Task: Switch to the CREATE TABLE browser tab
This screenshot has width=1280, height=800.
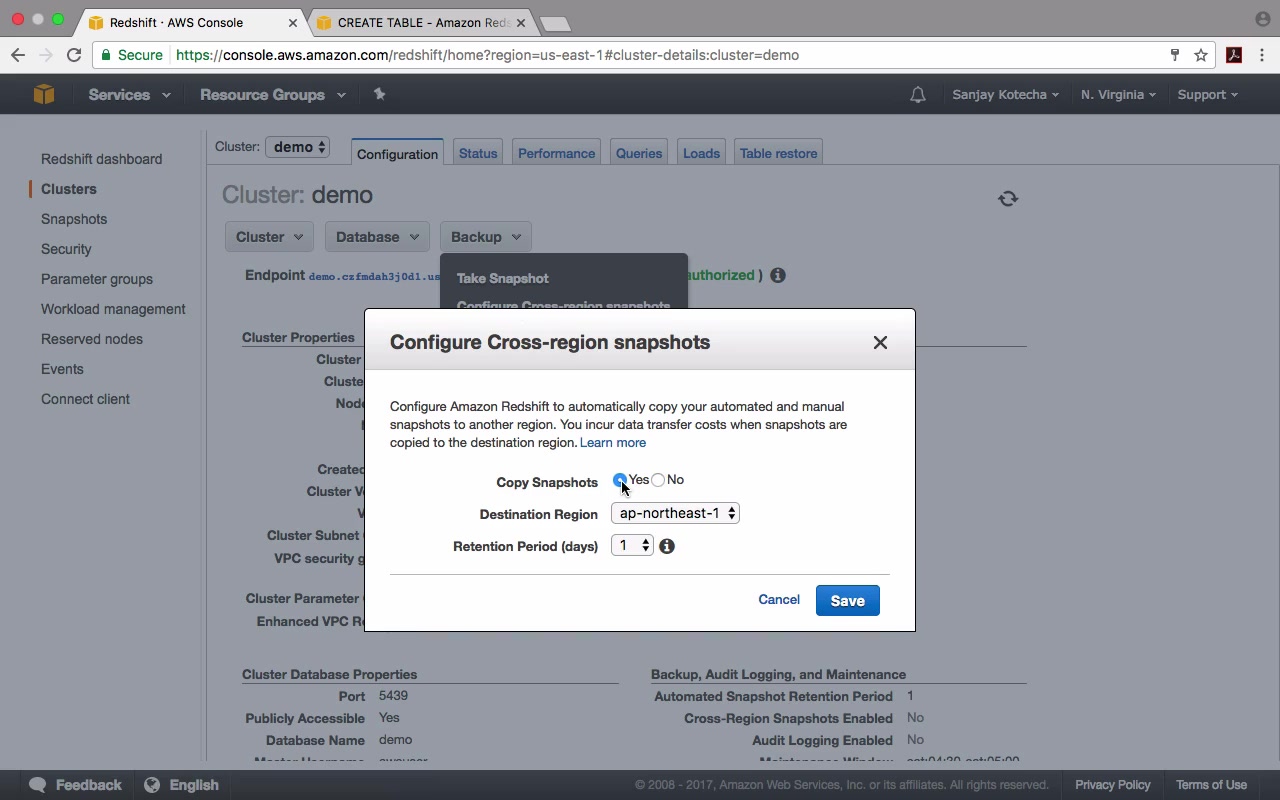Action: [424, 22]
